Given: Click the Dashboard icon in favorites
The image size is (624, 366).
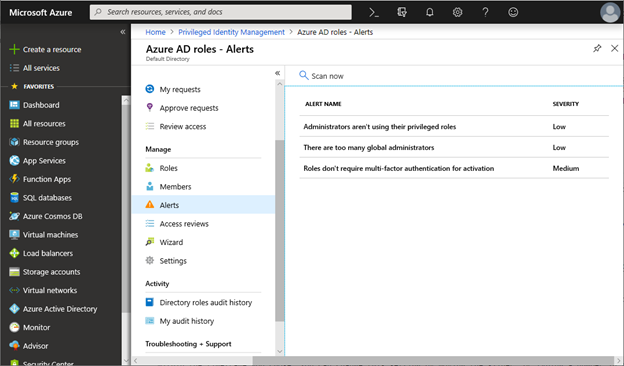Looking at the screenshot, I should [x=14, y=105].
